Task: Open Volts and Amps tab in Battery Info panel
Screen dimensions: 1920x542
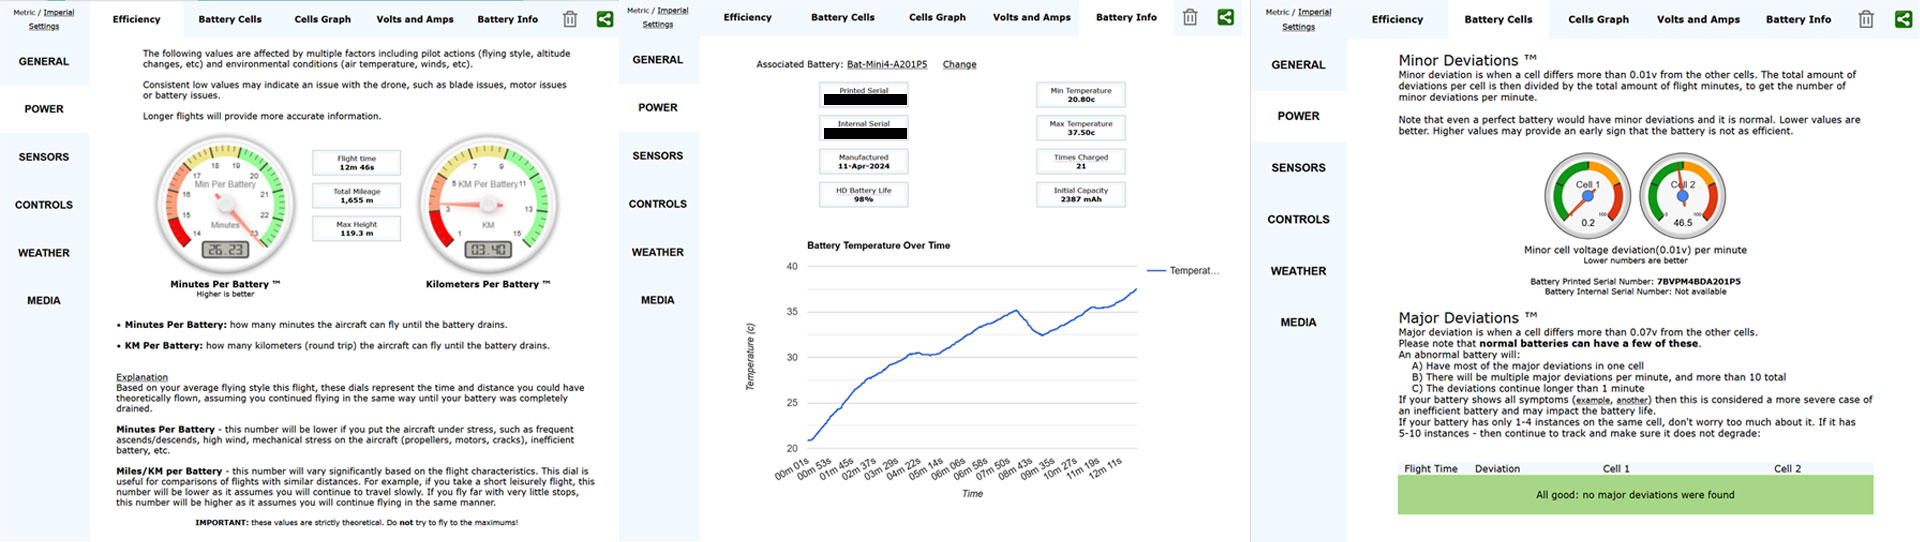Action: (1032, 17)
